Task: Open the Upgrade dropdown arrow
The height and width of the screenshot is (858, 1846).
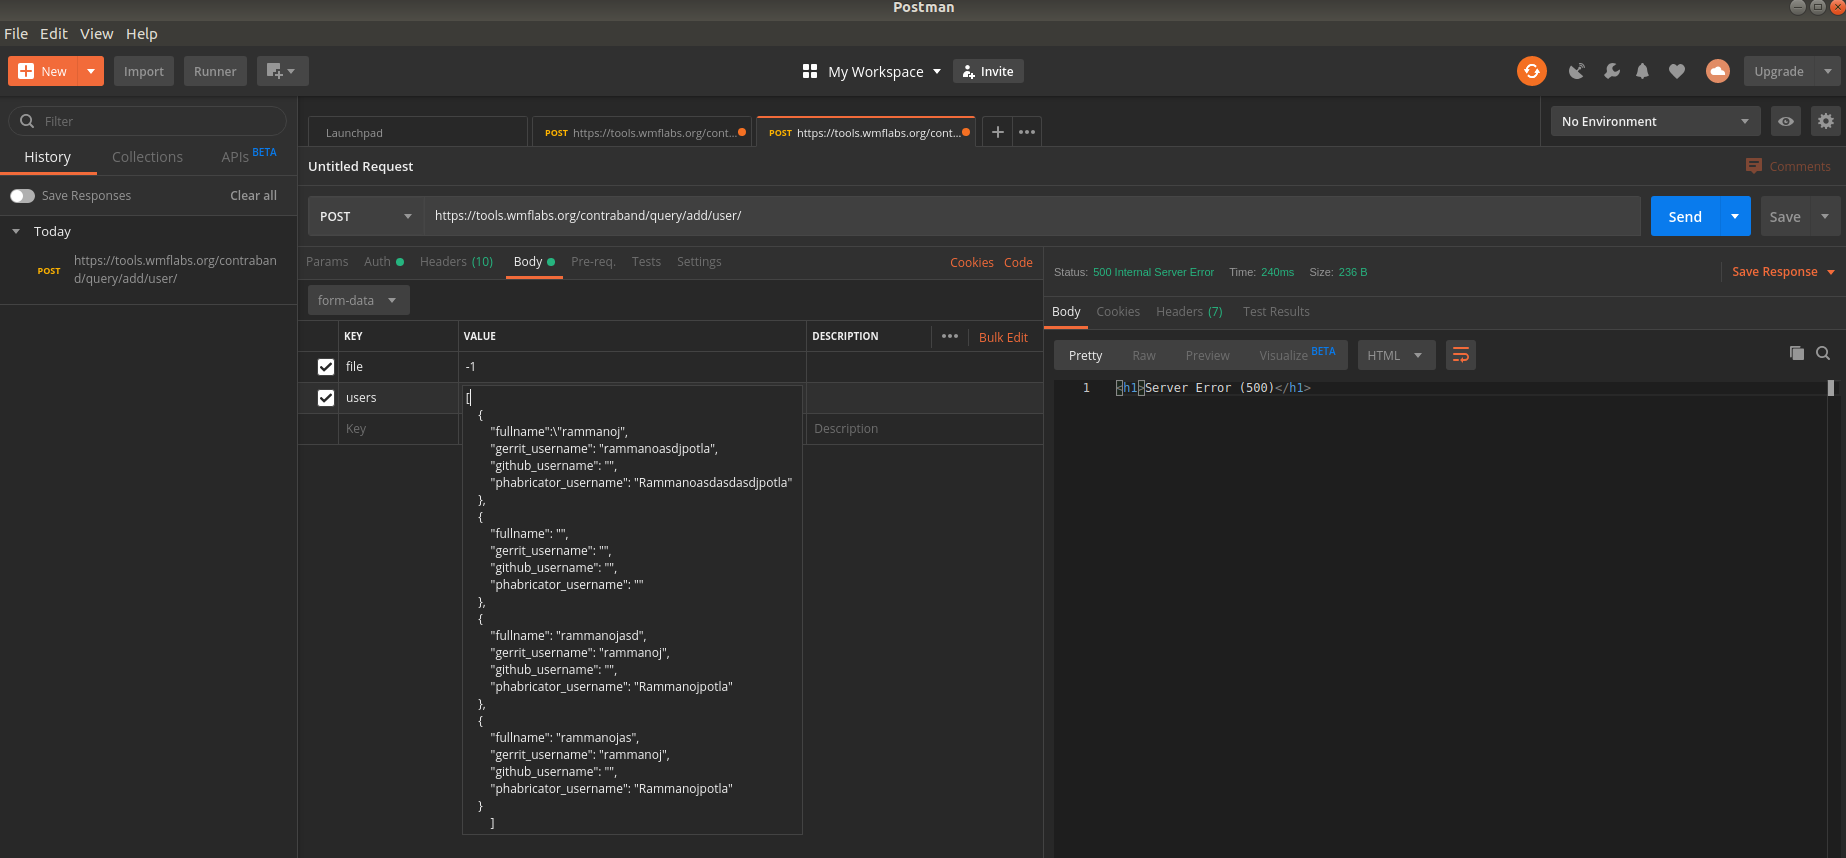Action: pos(1827,71)
